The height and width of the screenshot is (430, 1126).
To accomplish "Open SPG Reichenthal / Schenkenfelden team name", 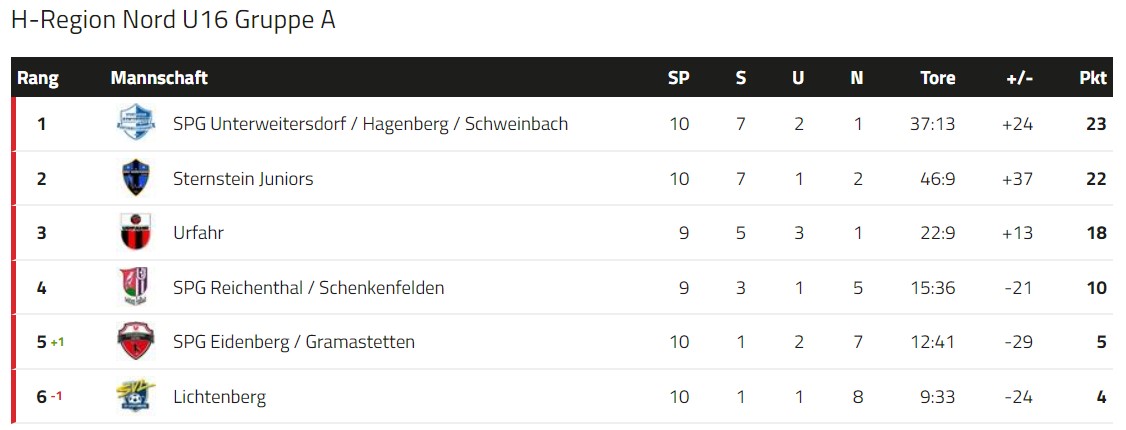I will (x=309, y=288).
